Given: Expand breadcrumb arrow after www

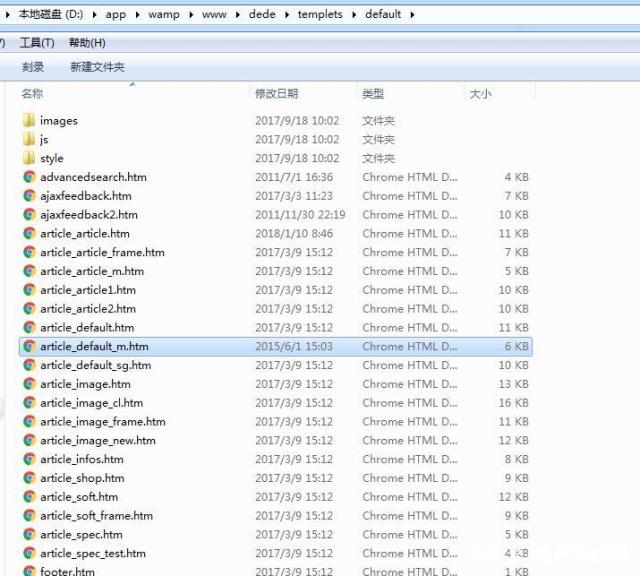Looking at the screenshot, I should coord(238,15).
